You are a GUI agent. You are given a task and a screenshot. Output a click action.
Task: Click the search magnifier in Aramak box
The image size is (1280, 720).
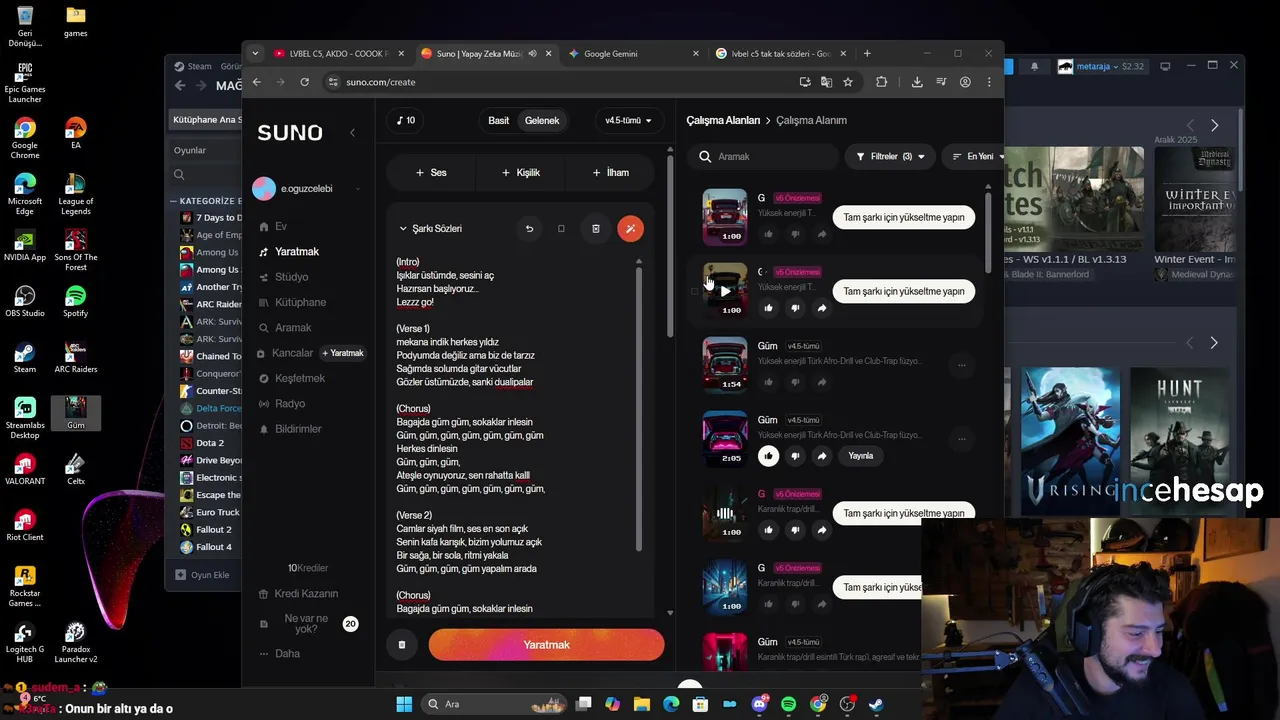[705, 156]
